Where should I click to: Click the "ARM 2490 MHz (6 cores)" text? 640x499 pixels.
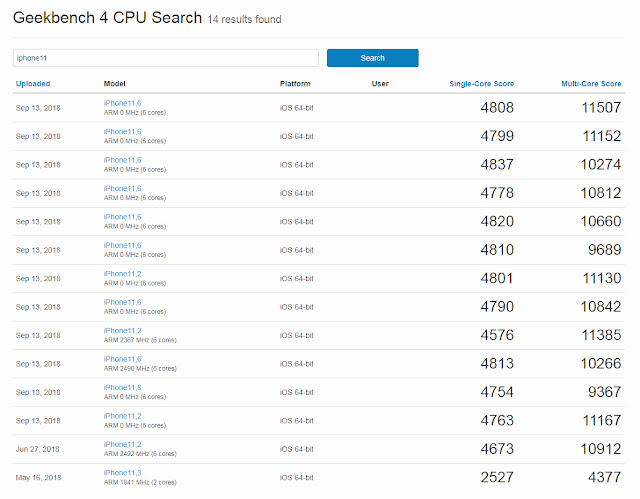(x=140, y=368)
